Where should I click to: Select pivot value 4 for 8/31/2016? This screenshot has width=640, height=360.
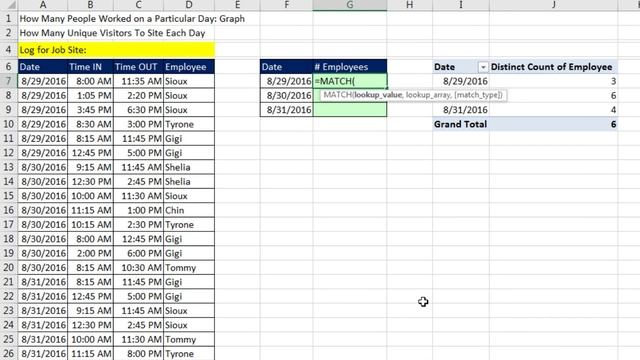coord(553,110)
